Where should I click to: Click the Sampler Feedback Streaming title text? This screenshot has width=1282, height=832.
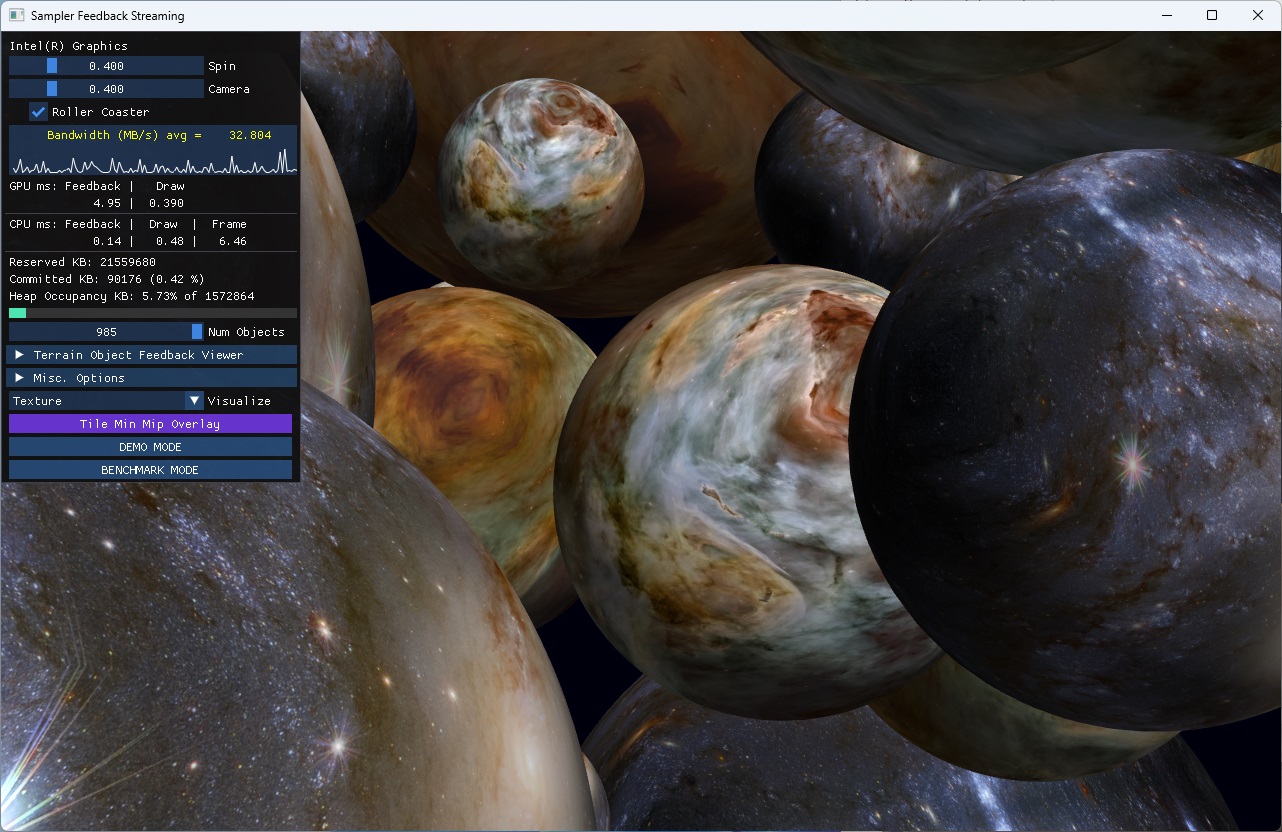click(x=107, y=16)
